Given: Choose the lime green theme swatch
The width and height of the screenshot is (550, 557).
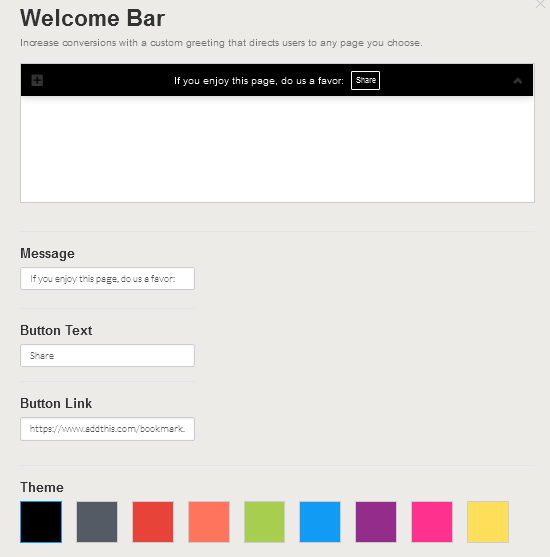Looking at the screenshot, I should [x=265, y=522].
